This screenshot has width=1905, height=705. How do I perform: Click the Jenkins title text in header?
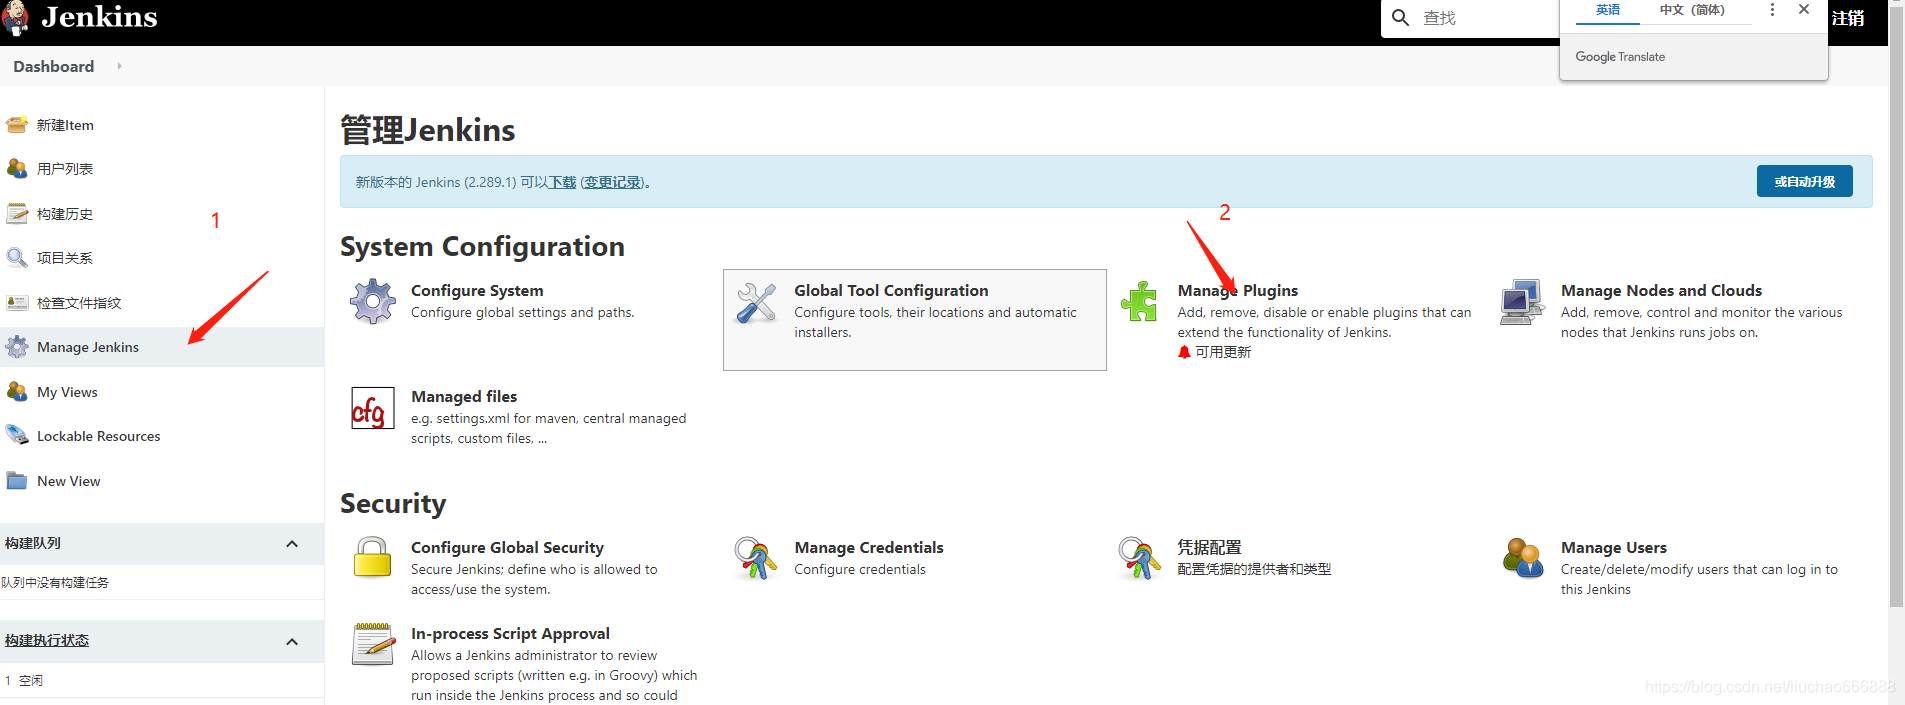(x=99, y=17)
